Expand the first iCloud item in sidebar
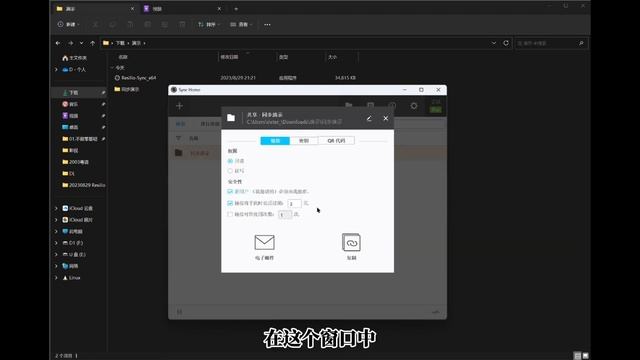Image resolution: width=640 pixels, height=360 pixels. (x=56, y=208)
